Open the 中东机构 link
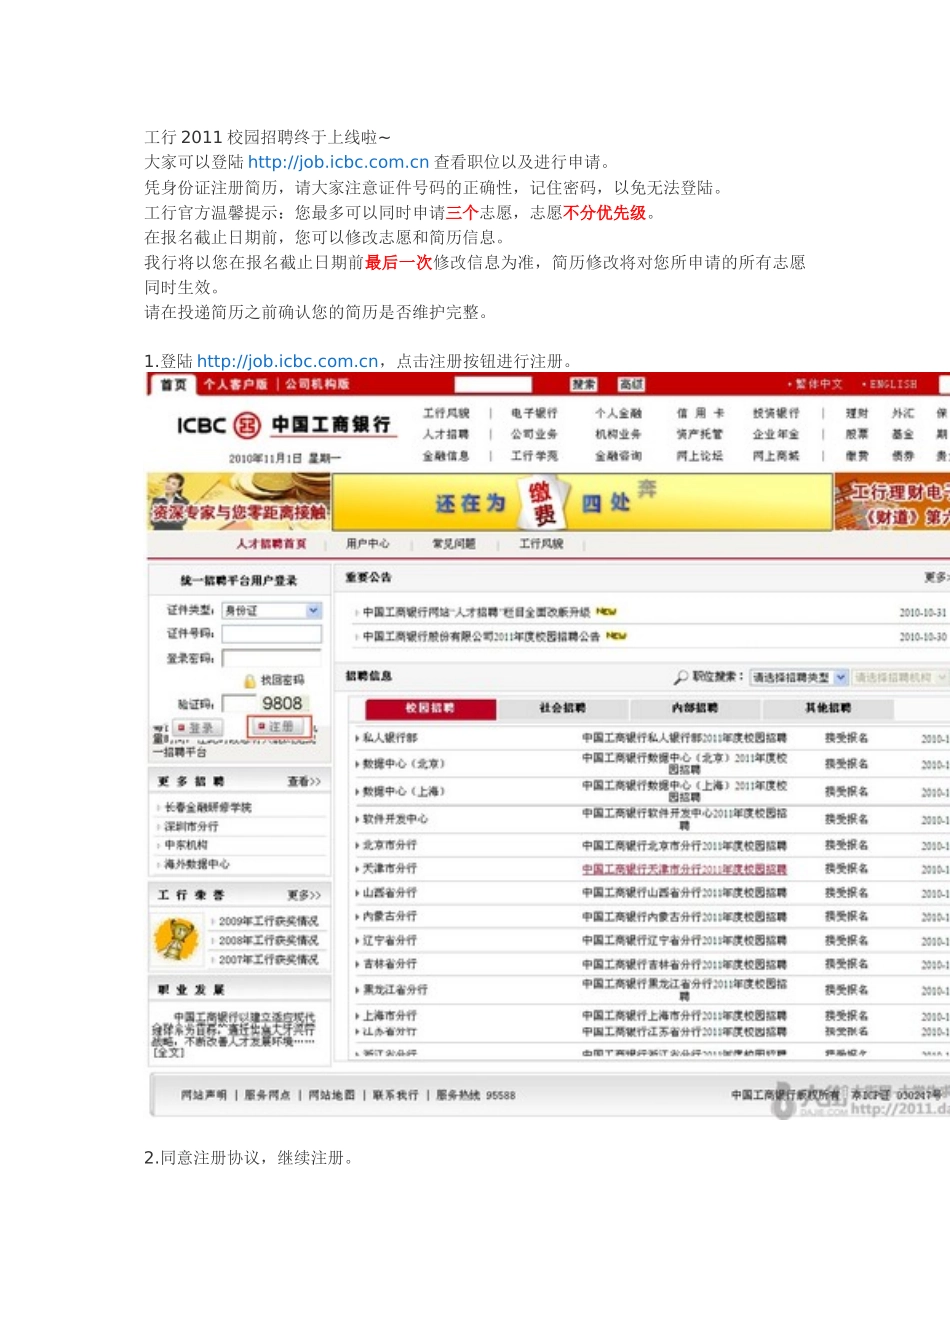Image resolution: width=950 pixels, height=1344 pixels. (186, 845)
